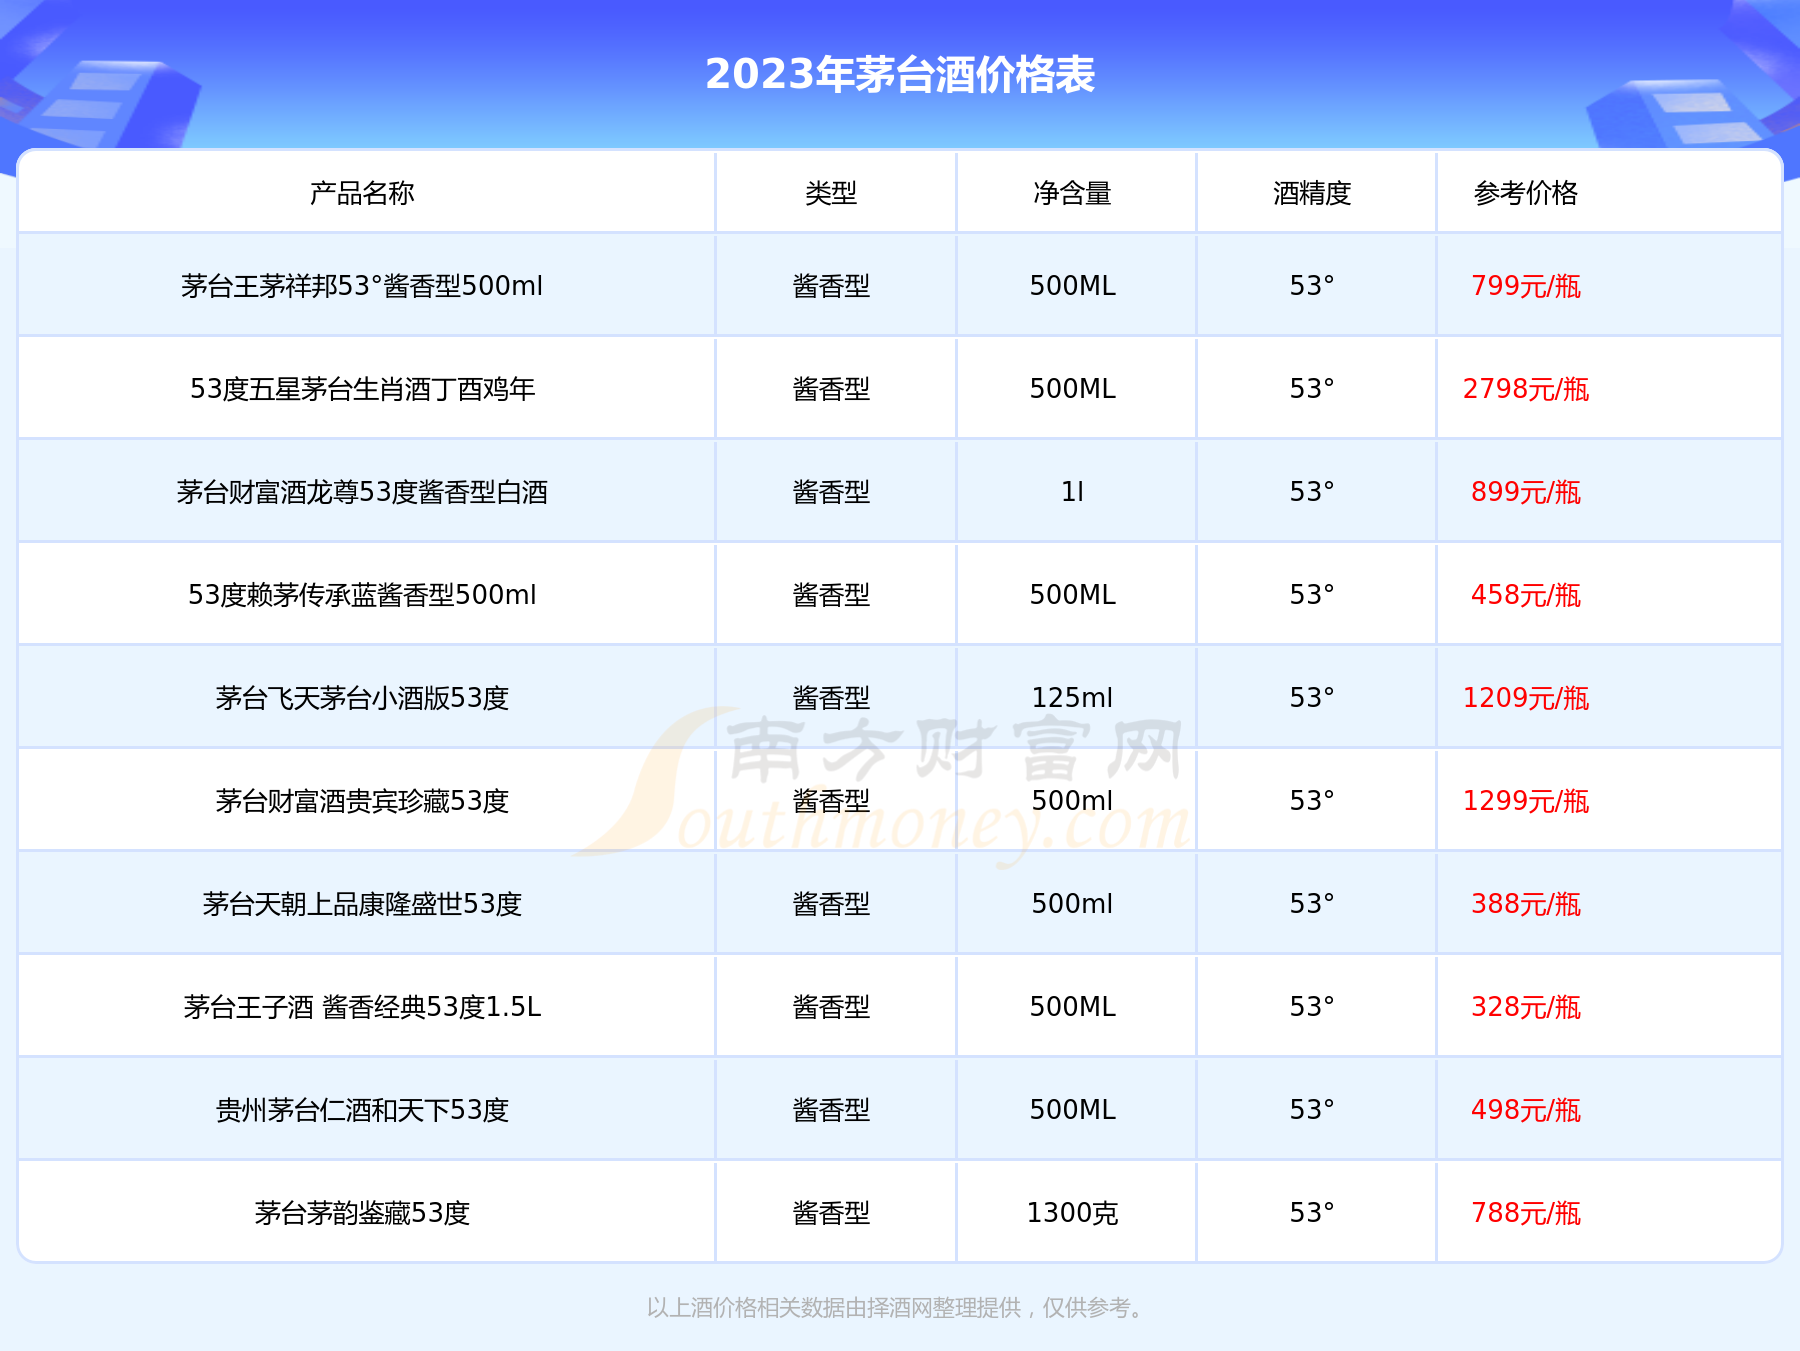
Task: Click product 茅台财富酒龙尊53度酱香型白酒
Action: (x=362, y=492)
